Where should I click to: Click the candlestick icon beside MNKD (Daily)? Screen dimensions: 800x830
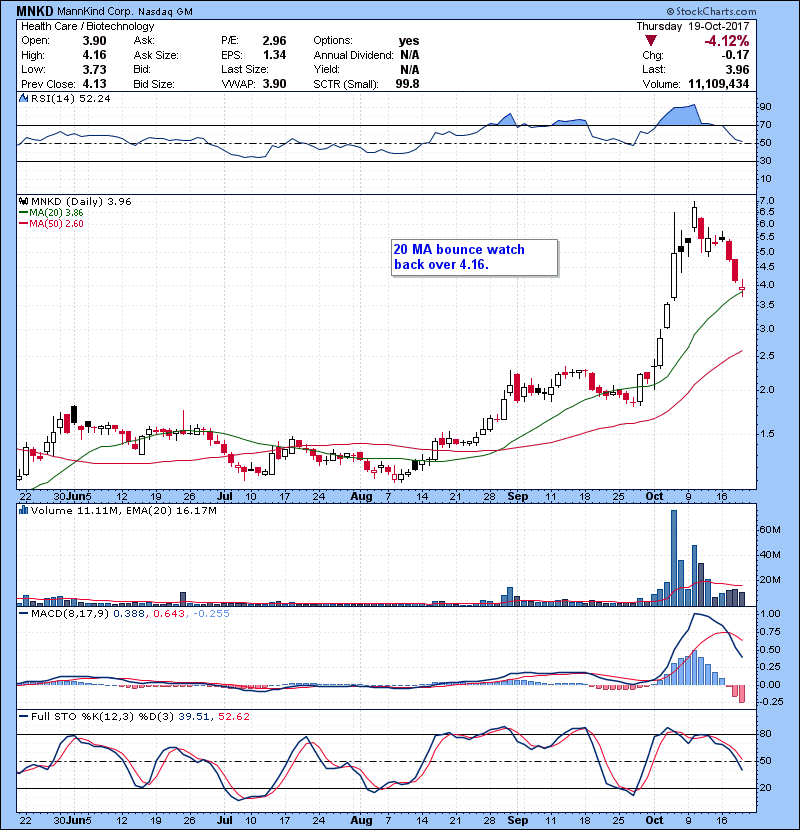pyautogui.click(x=23, y=201)
